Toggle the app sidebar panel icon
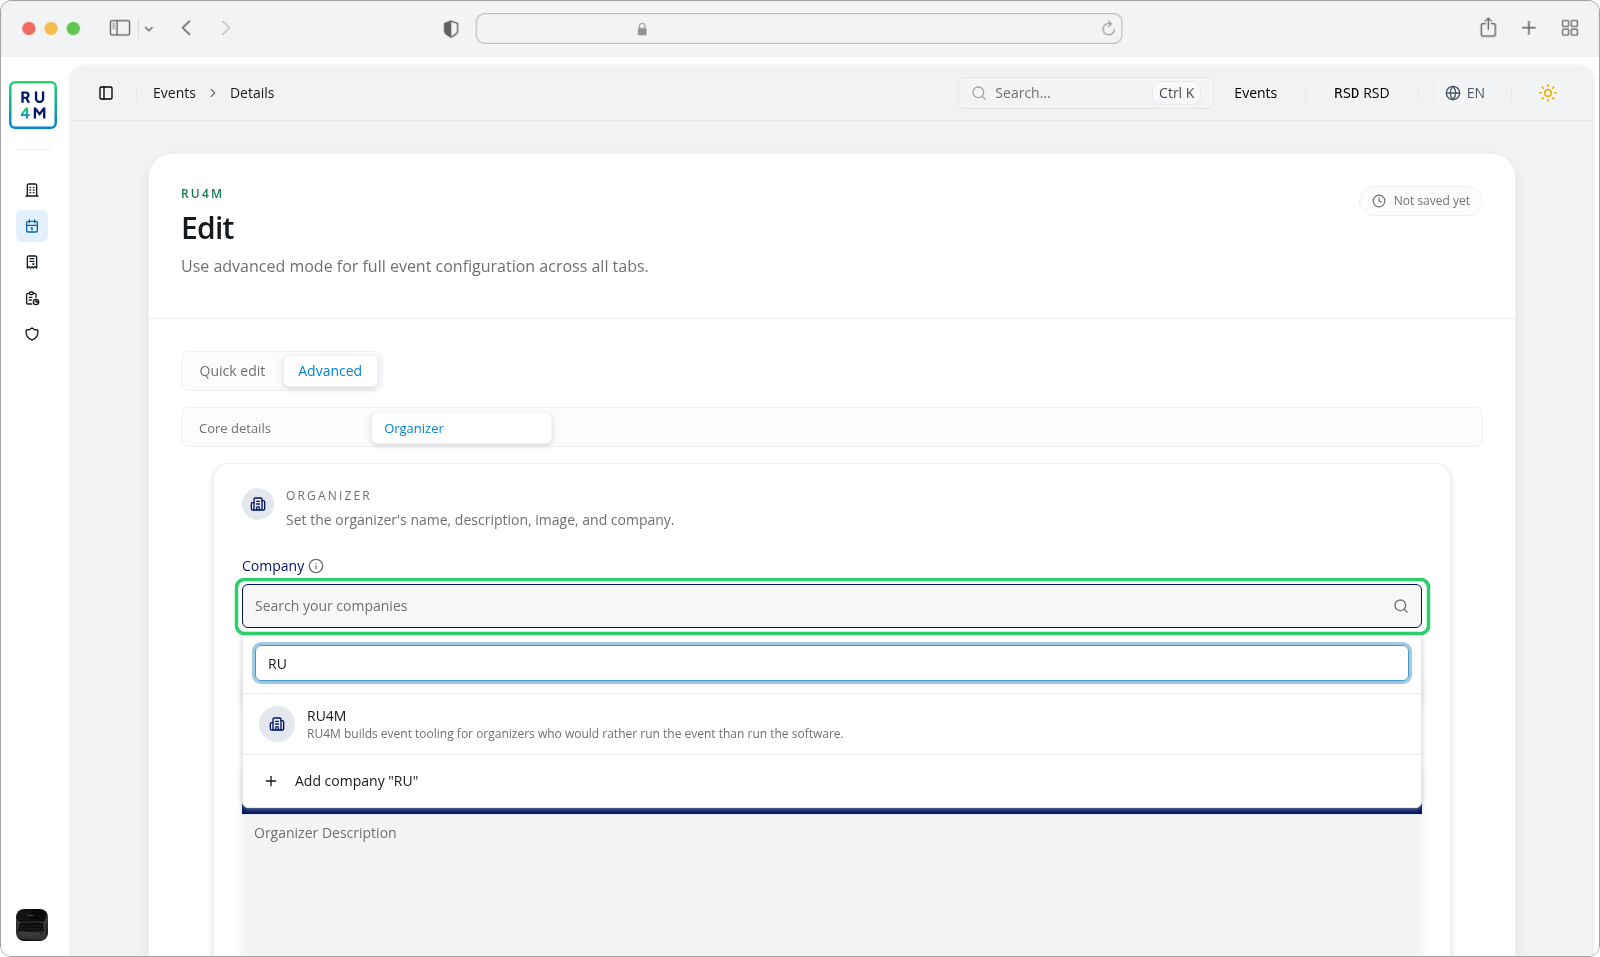Screen dimensions: 1600x957 coord(106,93)
